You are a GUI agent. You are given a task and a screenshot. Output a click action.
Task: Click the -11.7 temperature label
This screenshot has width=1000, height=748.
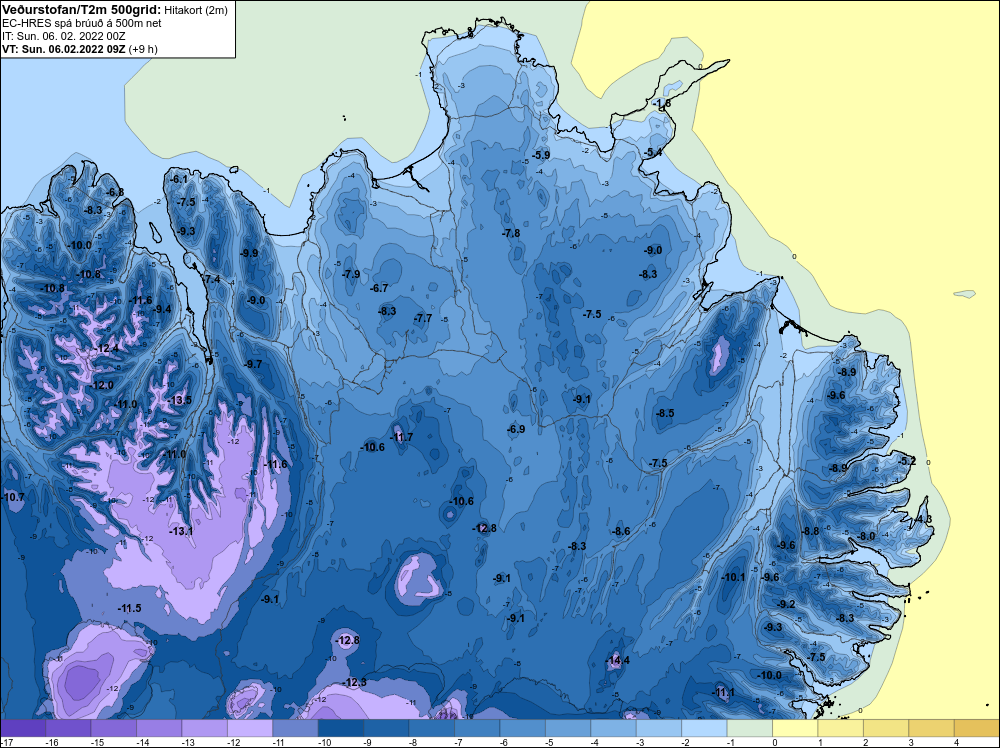(401, 437)
